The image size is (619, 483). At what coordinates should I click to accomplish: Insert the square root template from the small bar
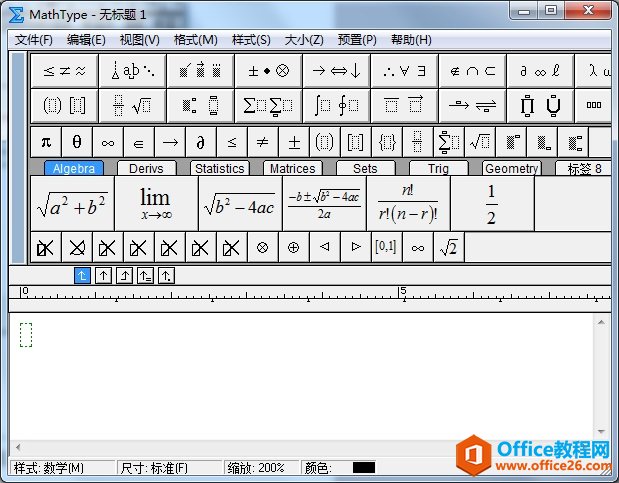[480, 142]
